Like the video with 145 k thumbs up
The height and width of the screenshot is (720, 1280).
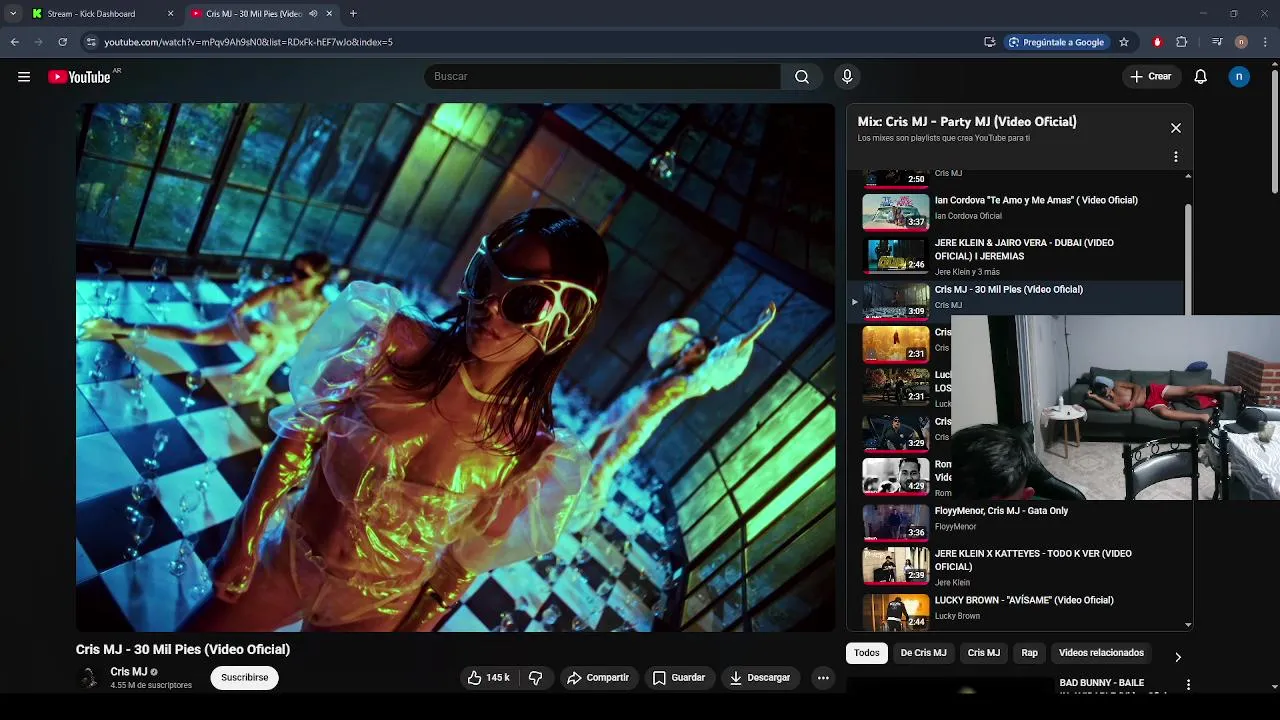(489, 678)
